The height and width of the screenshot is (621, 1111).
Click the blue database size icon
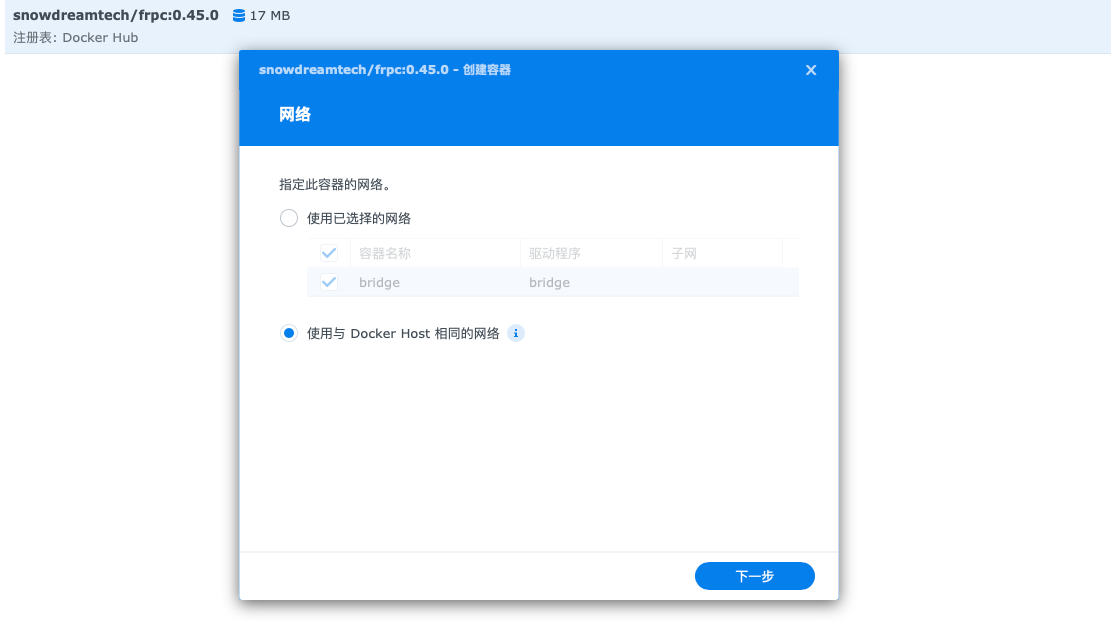coord(238,16)
